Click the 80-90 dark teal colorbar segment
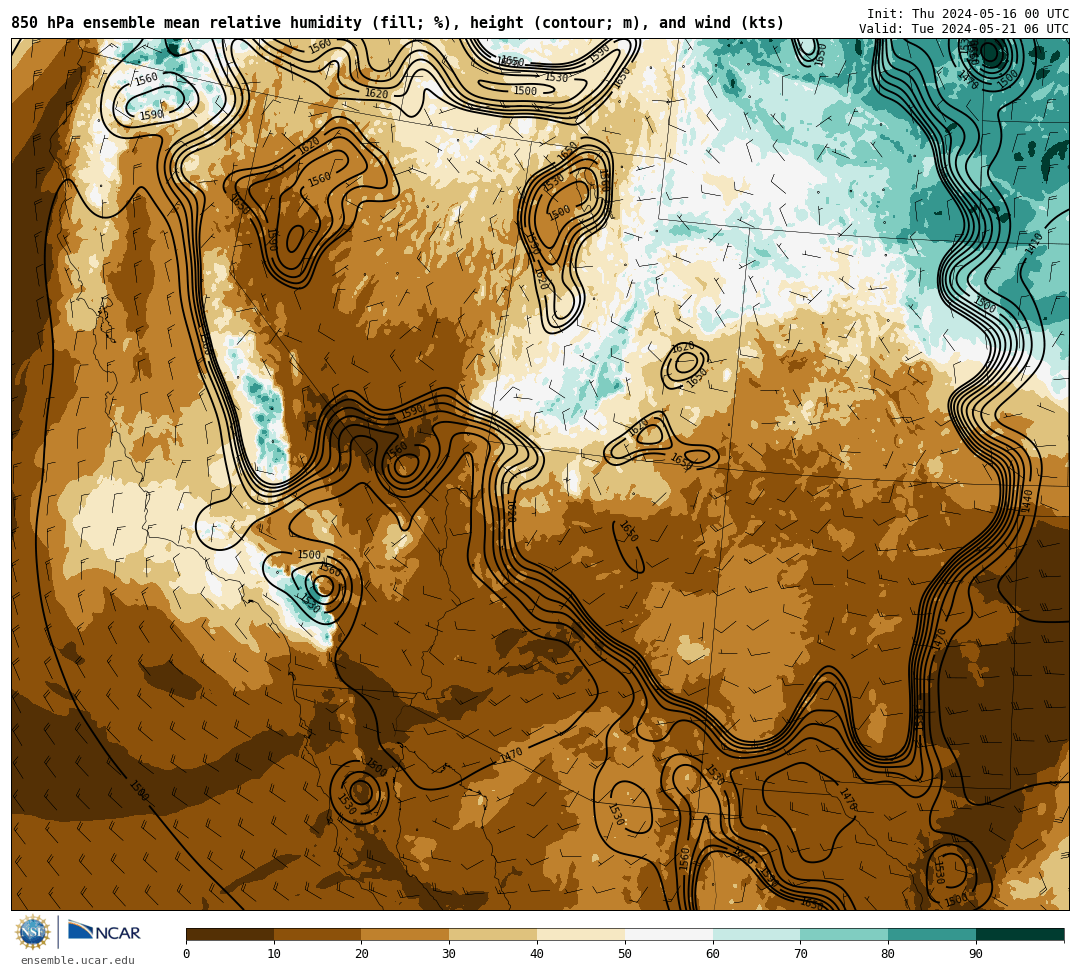 tap(932, 934)
